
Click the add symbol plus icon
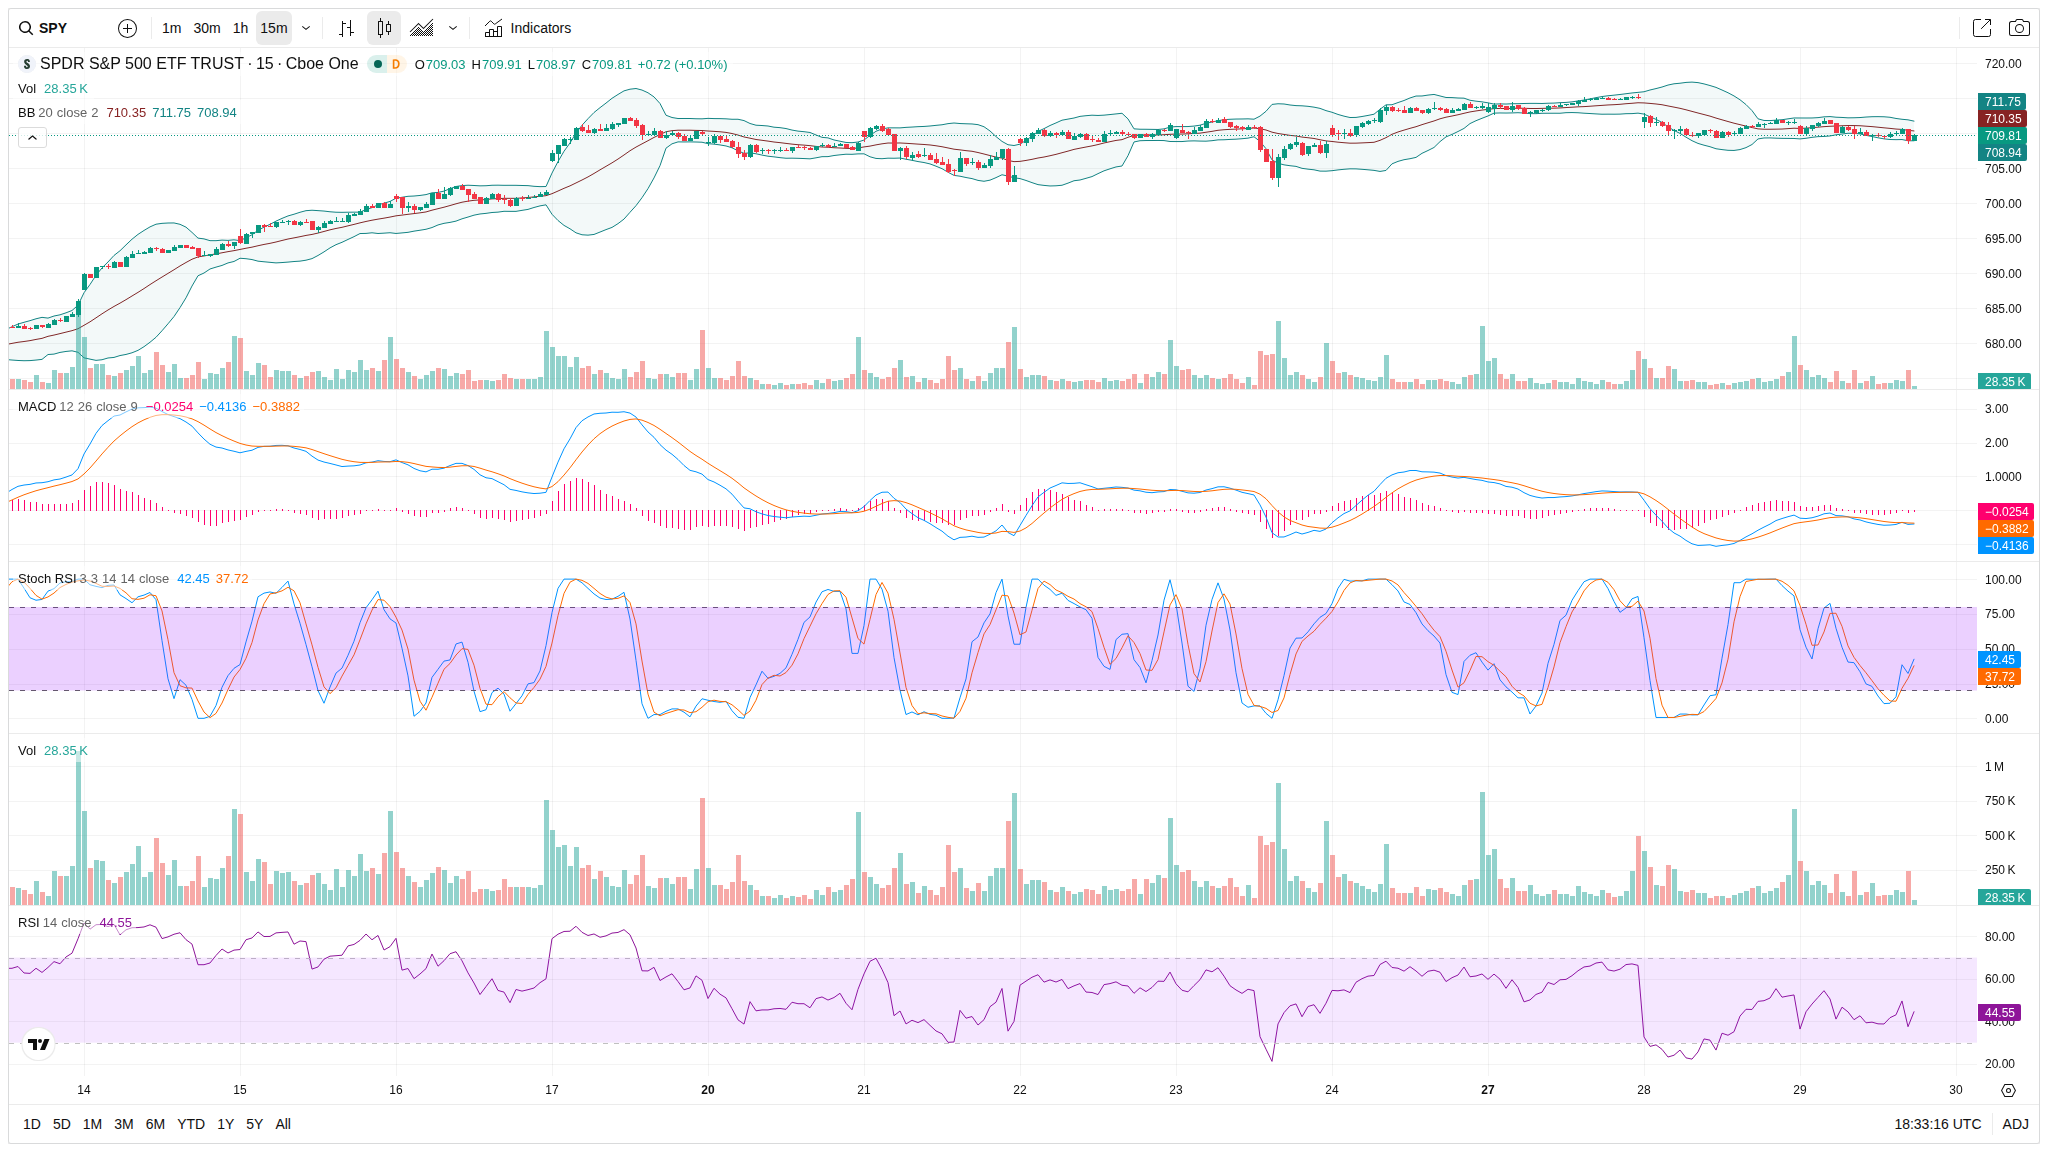[x=127, y=28]
